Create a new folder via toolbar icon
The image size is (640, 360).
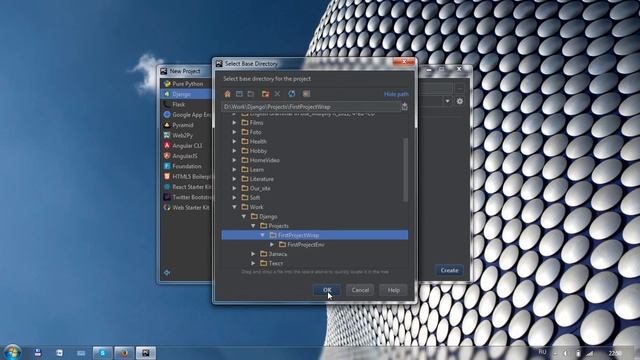(265, 94)
